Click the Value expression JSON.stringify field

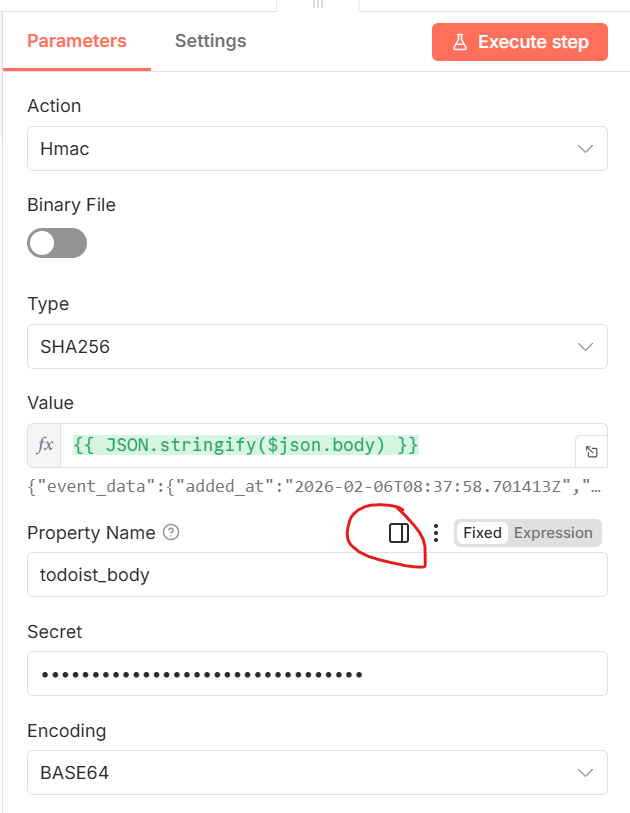[x=300, y=444]
